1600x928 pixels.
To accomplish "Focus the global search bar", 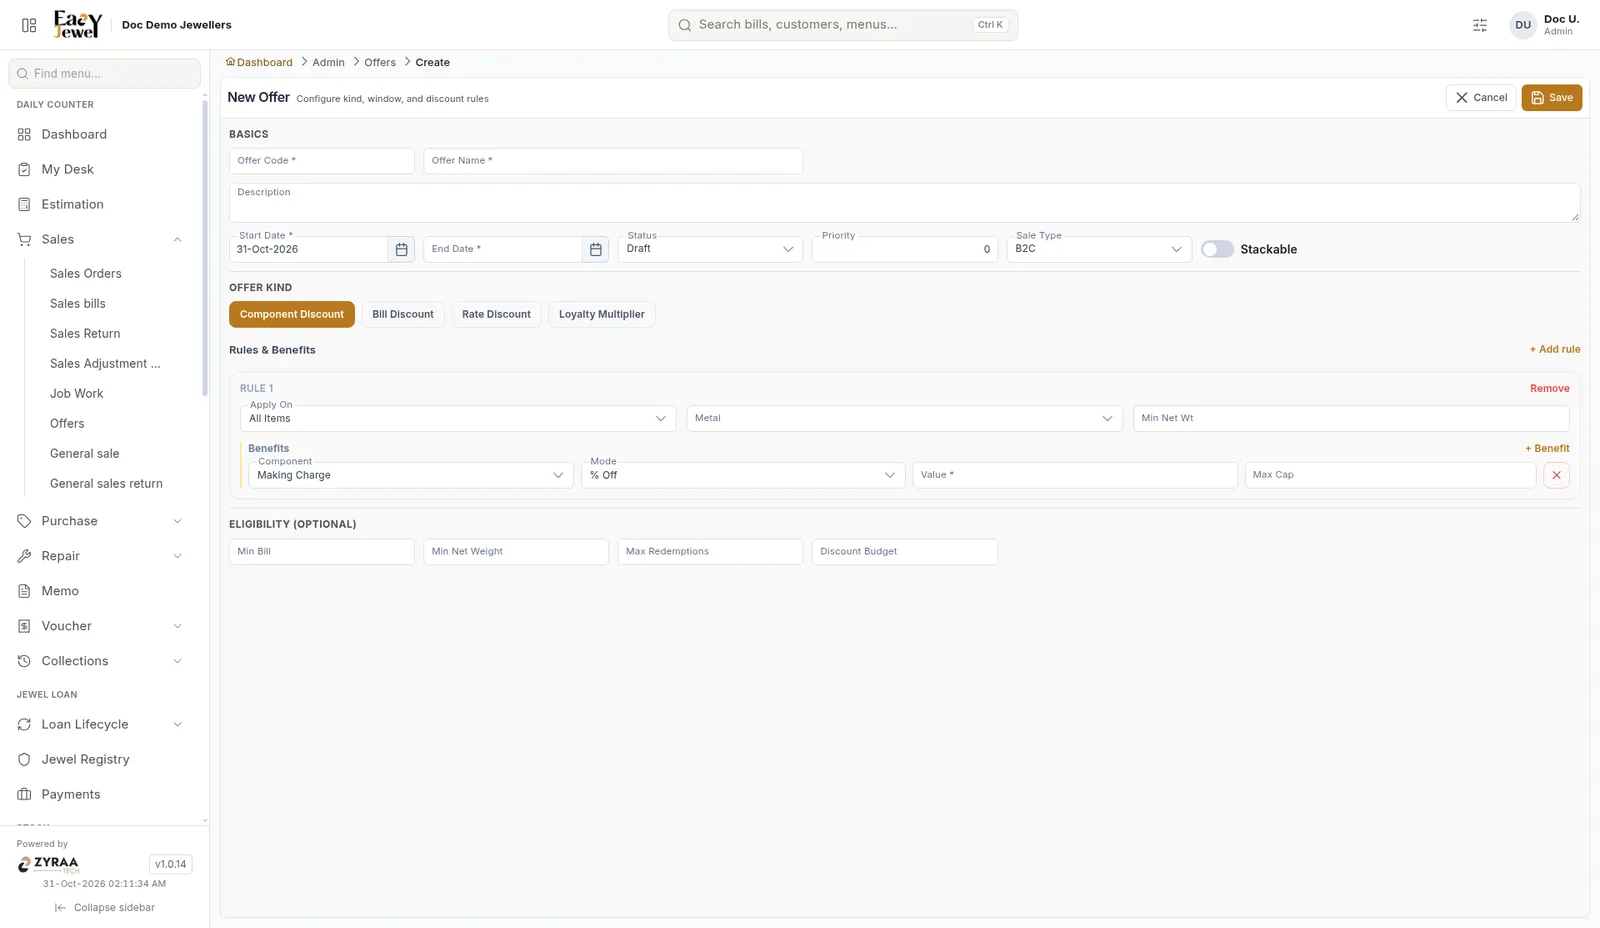I will tap(843, 25).
